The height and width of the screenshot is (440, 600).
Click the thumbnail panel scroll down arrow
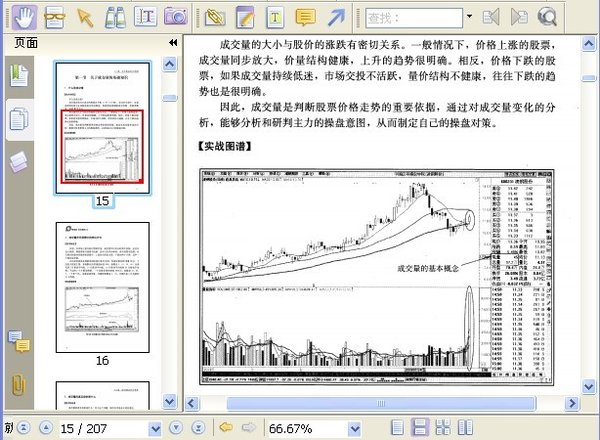[x=170, y=401]
